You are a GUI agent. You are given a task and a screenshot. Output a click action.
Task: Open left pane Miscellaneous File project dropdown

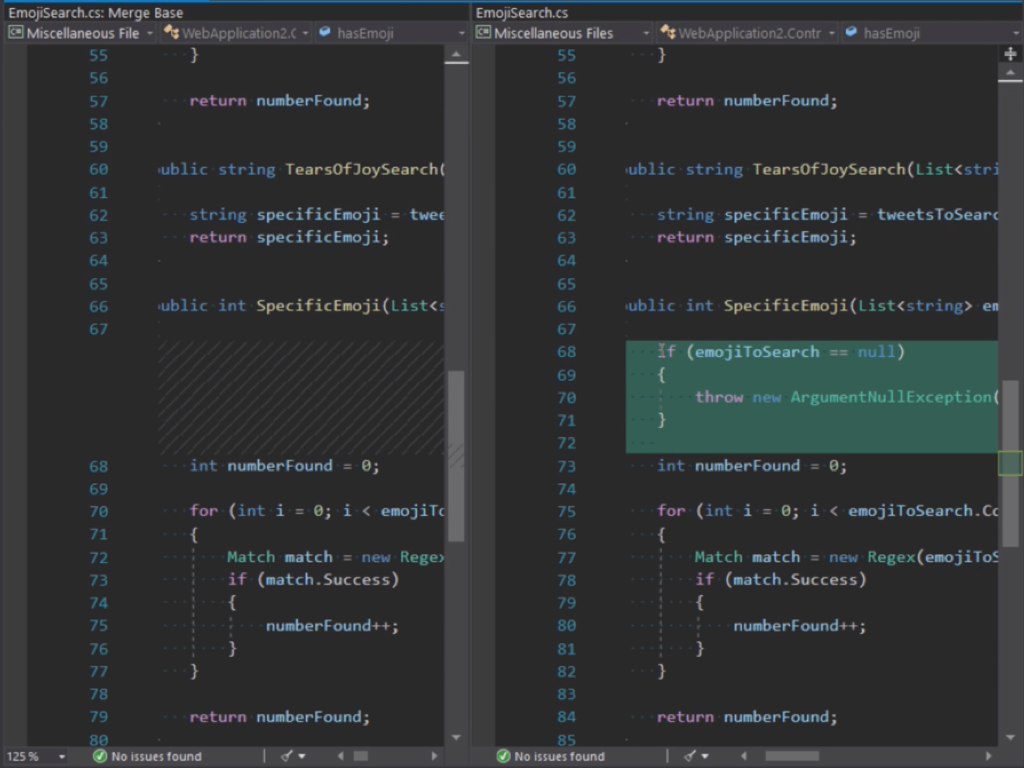82,33
